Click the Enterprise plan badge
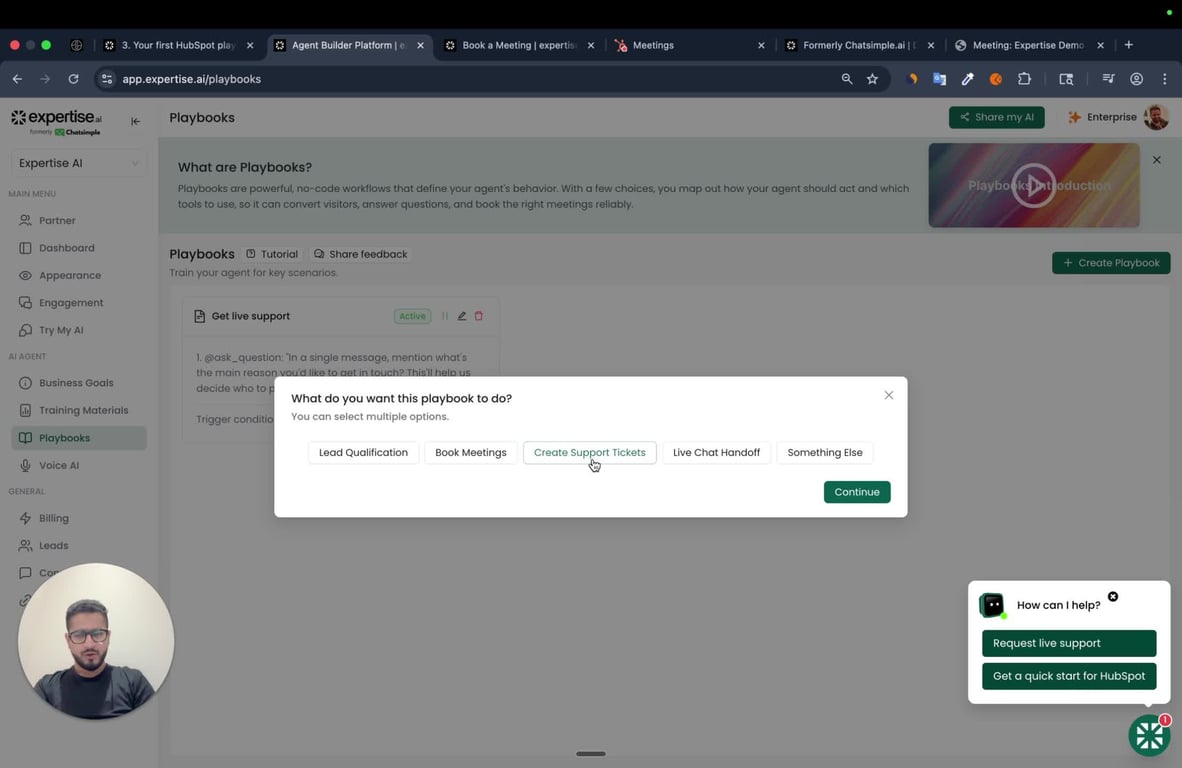This screenshot has height=768, width=1182. point(1102,117)
